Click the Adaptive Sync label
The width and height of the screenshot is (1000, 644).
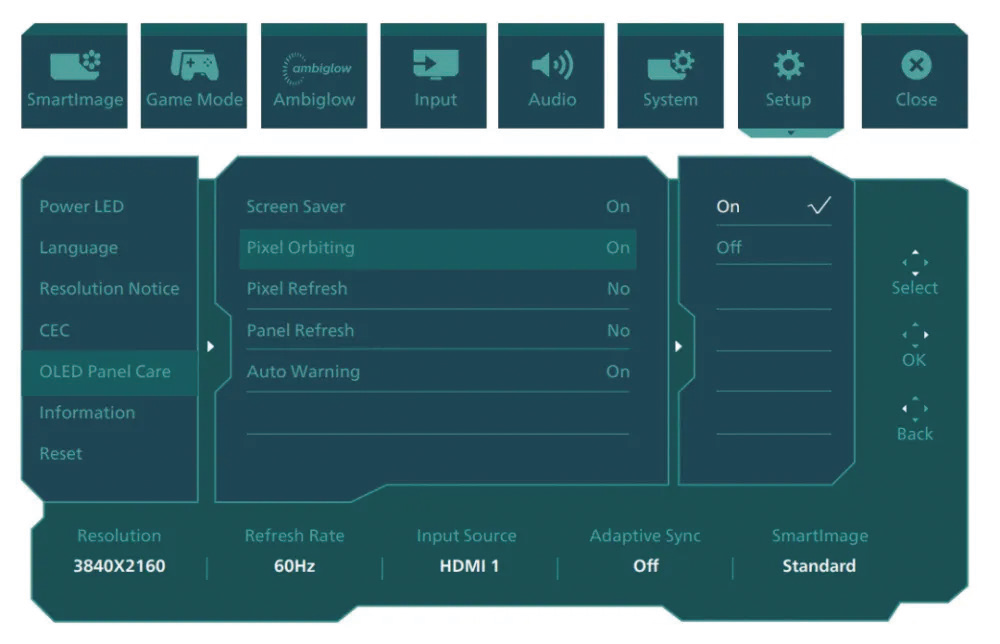645,536
